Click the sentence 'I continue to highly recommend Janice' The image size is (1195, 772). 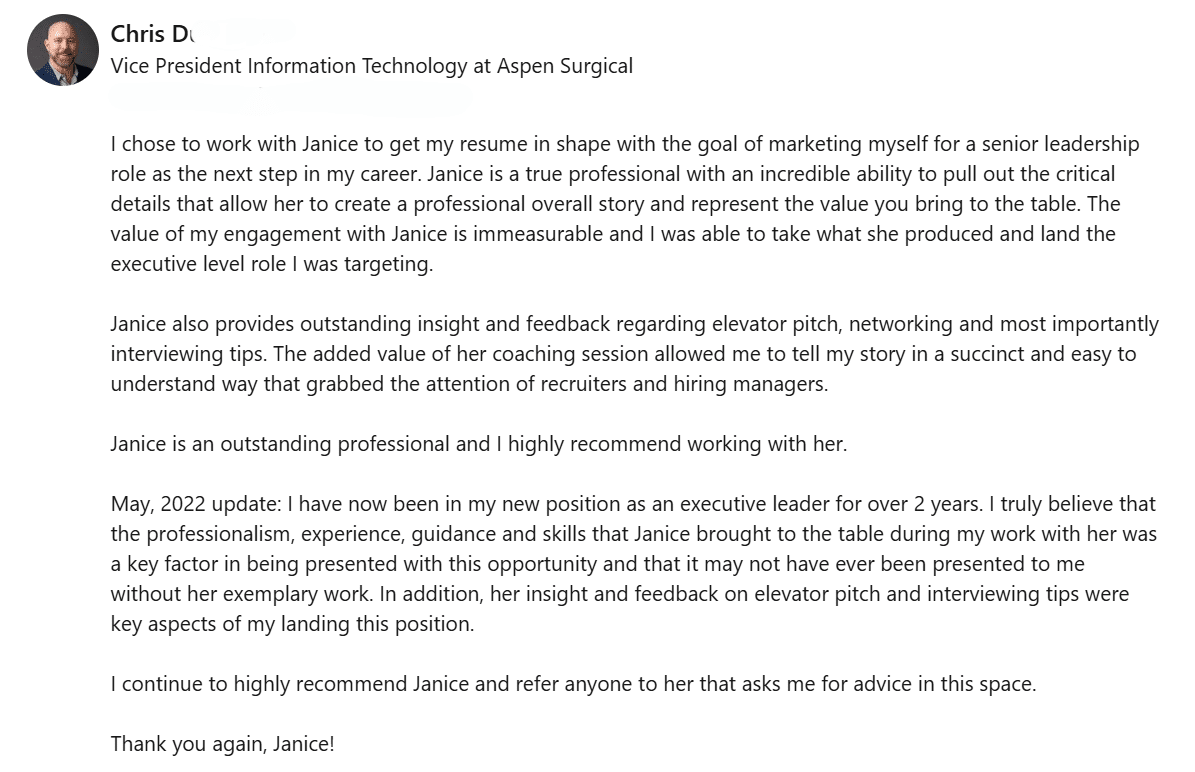[572, 684]
